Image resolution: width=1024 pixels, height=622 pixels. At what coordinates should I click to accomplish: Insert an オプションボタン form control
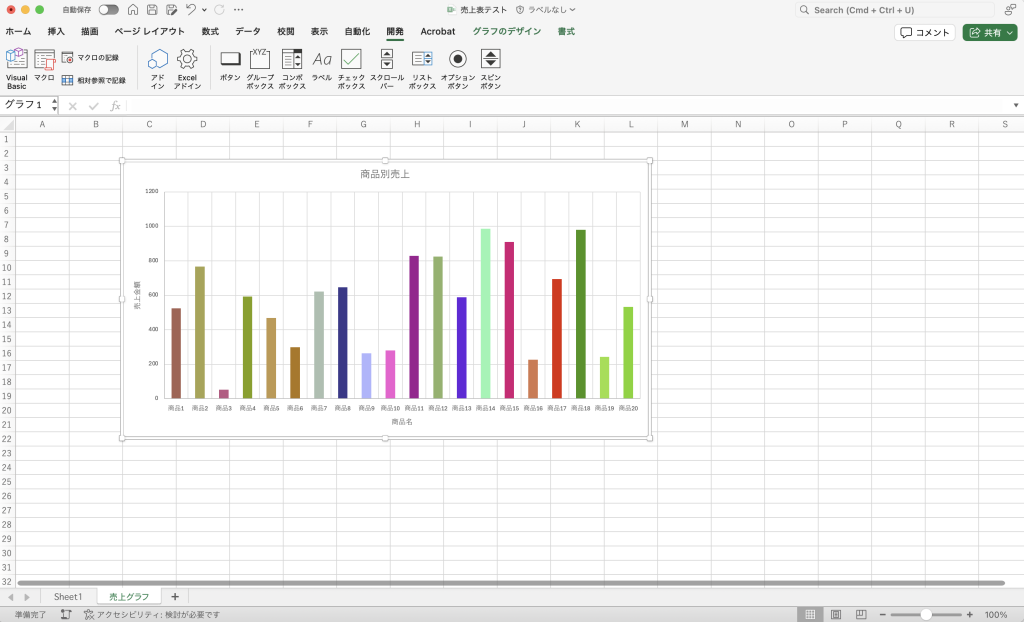[x=457, y=67]
